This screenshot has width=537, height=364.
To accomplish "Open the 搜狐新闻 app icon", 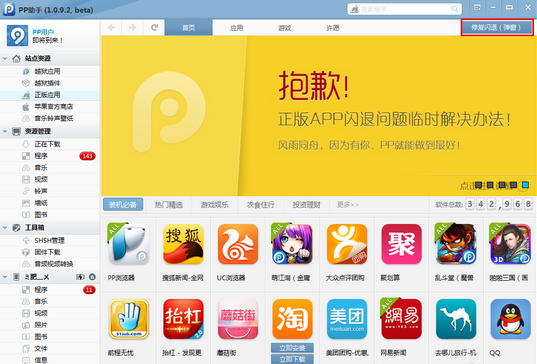I will coord(183,244).
